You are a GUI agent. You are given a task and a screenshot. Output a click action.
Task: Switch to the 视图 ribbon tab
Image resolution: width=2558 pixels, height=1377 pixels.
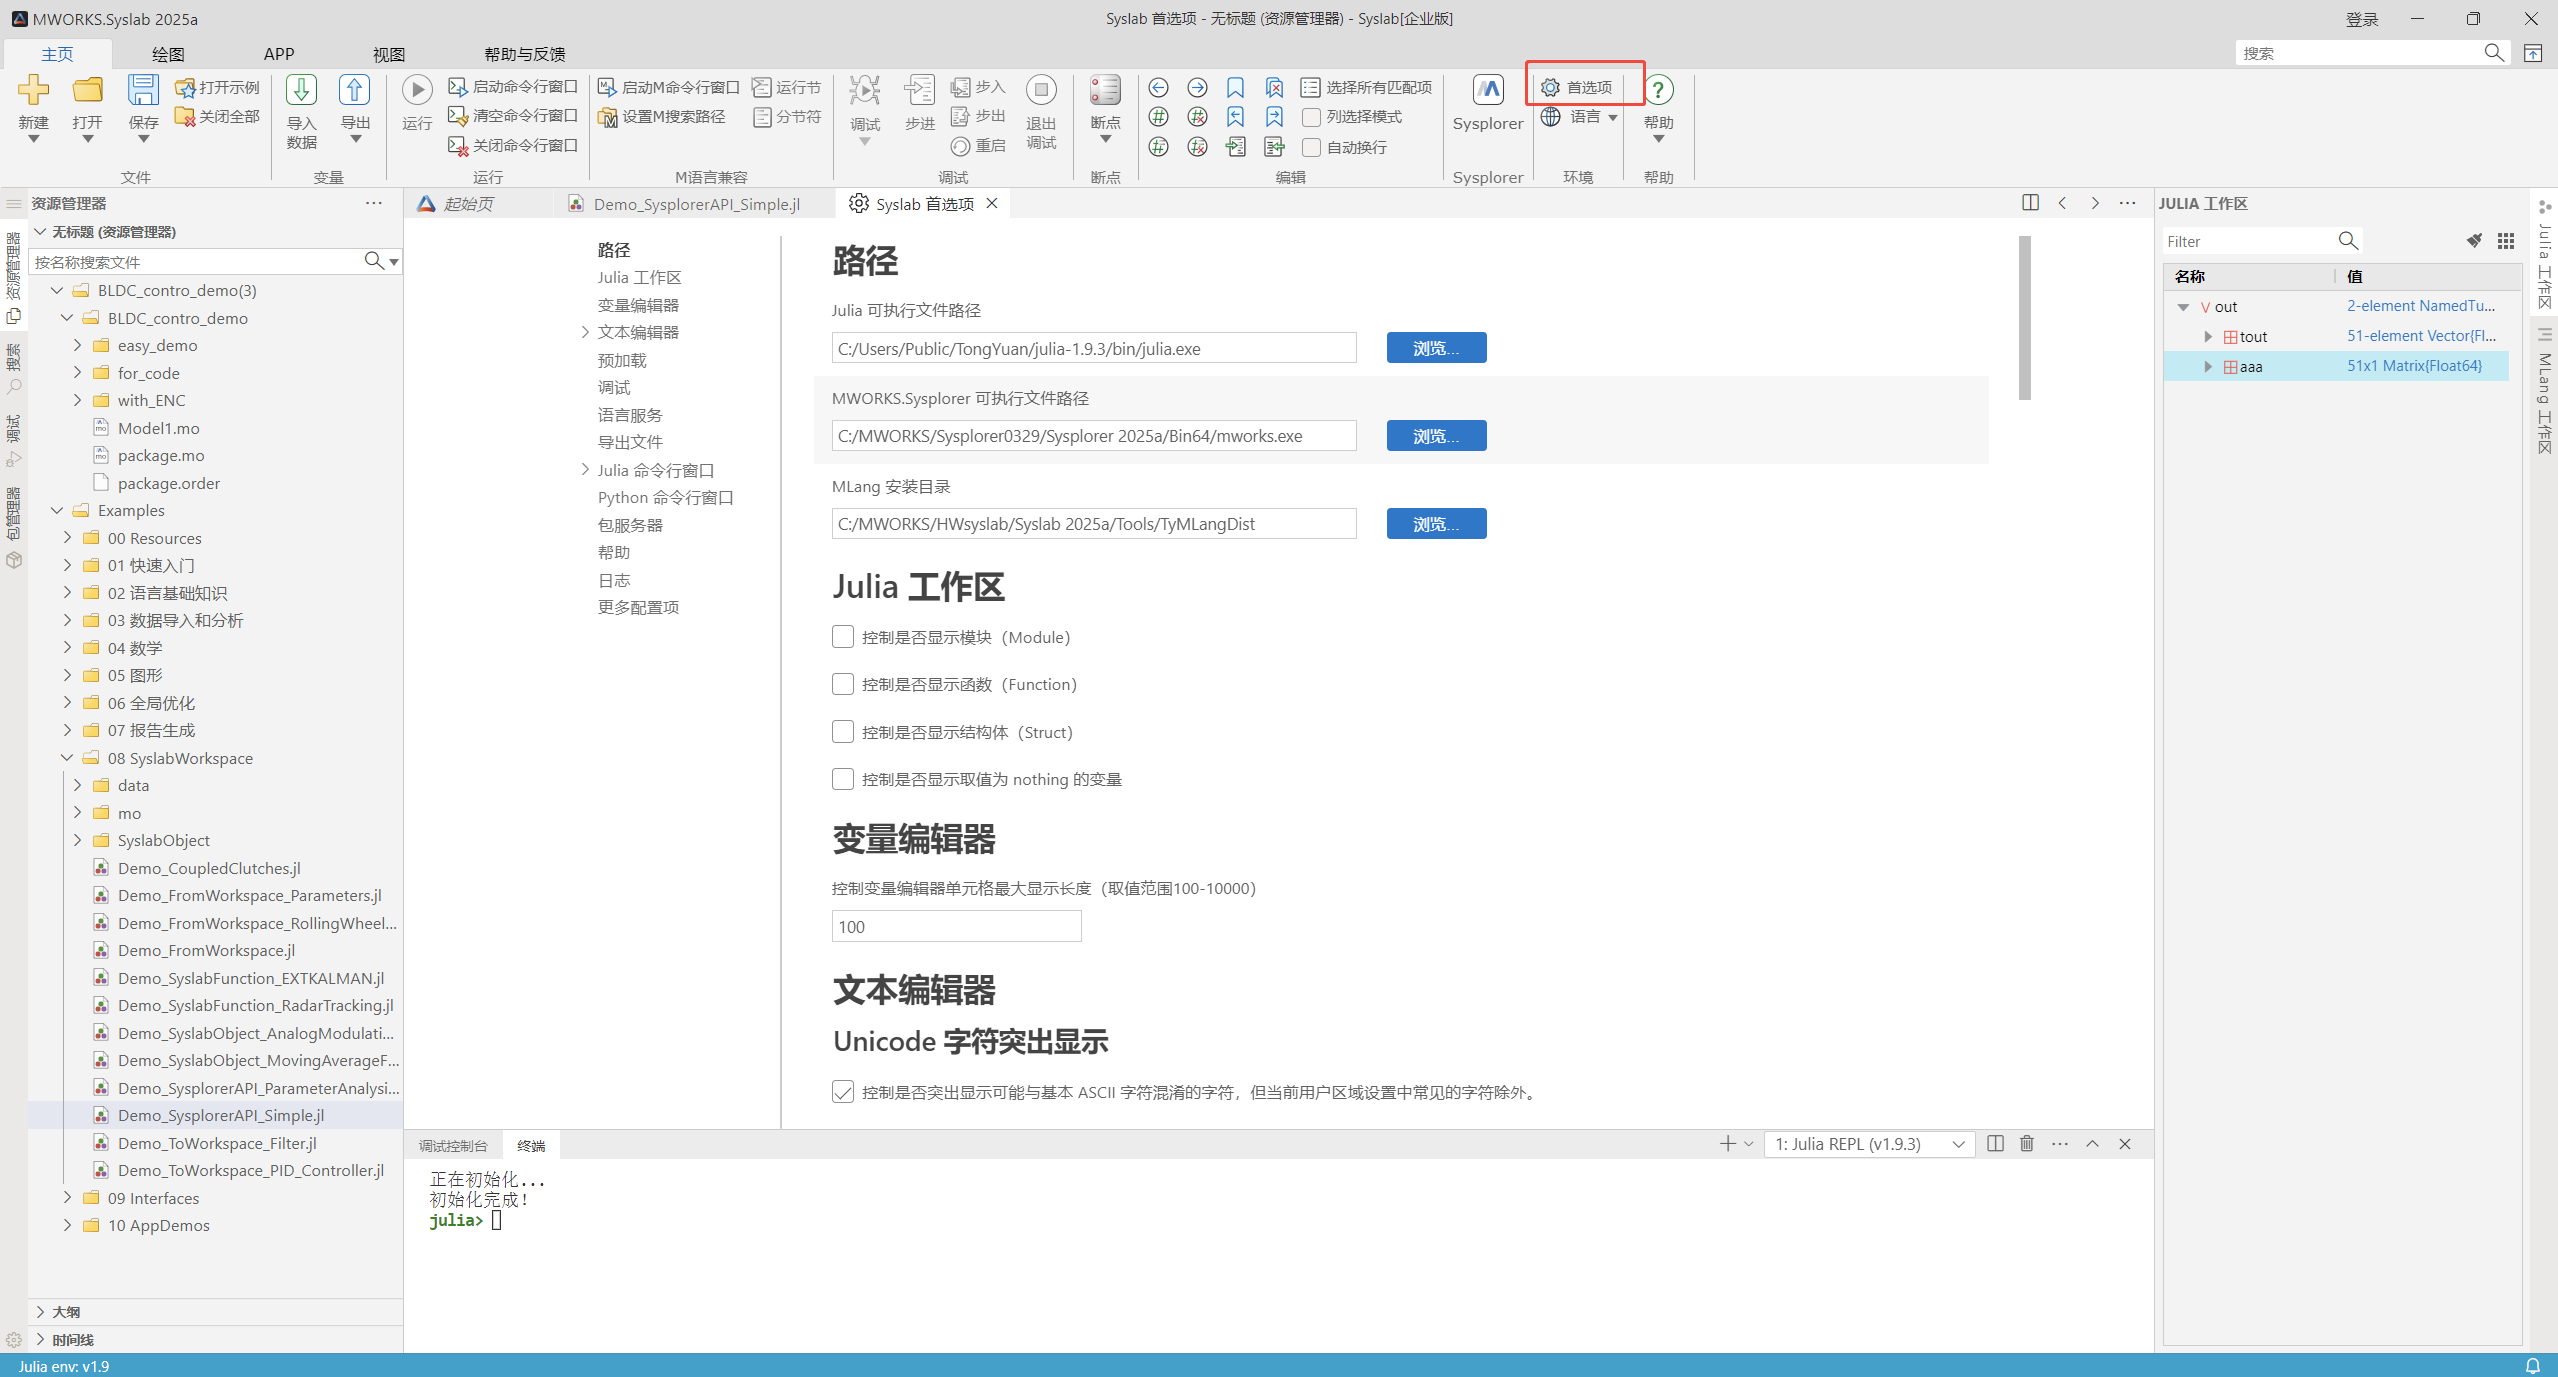click(x=389, y=54)
